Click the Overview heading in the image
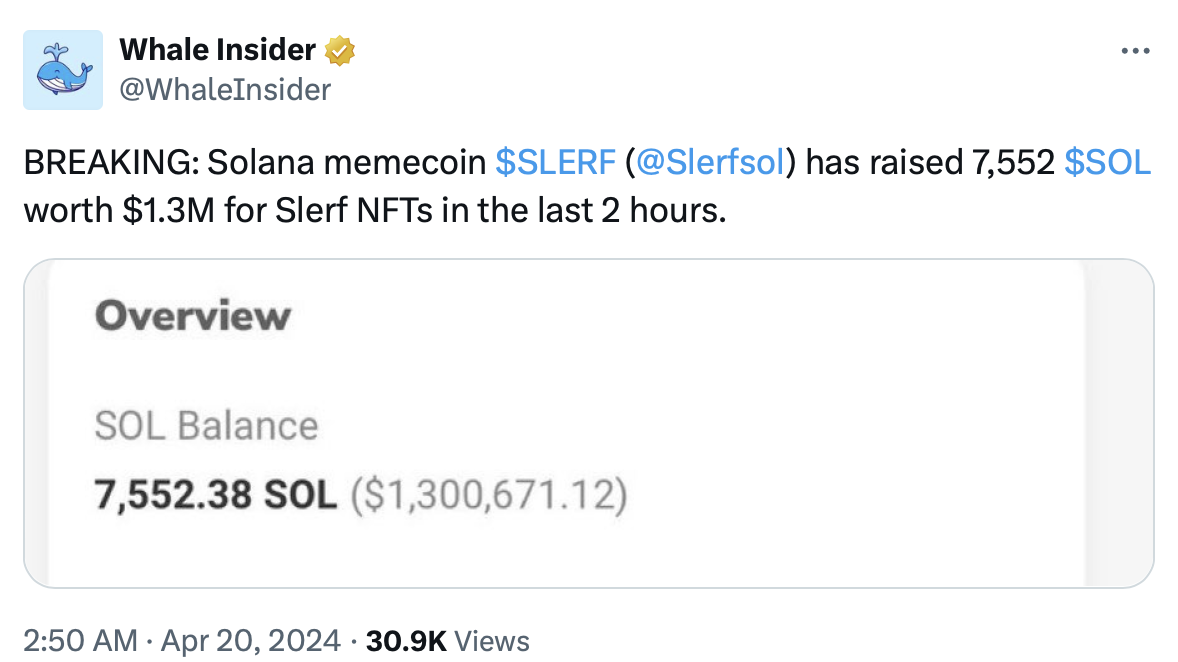The width and height of the screenshot is (1178, 662). [x=193, y=317]
